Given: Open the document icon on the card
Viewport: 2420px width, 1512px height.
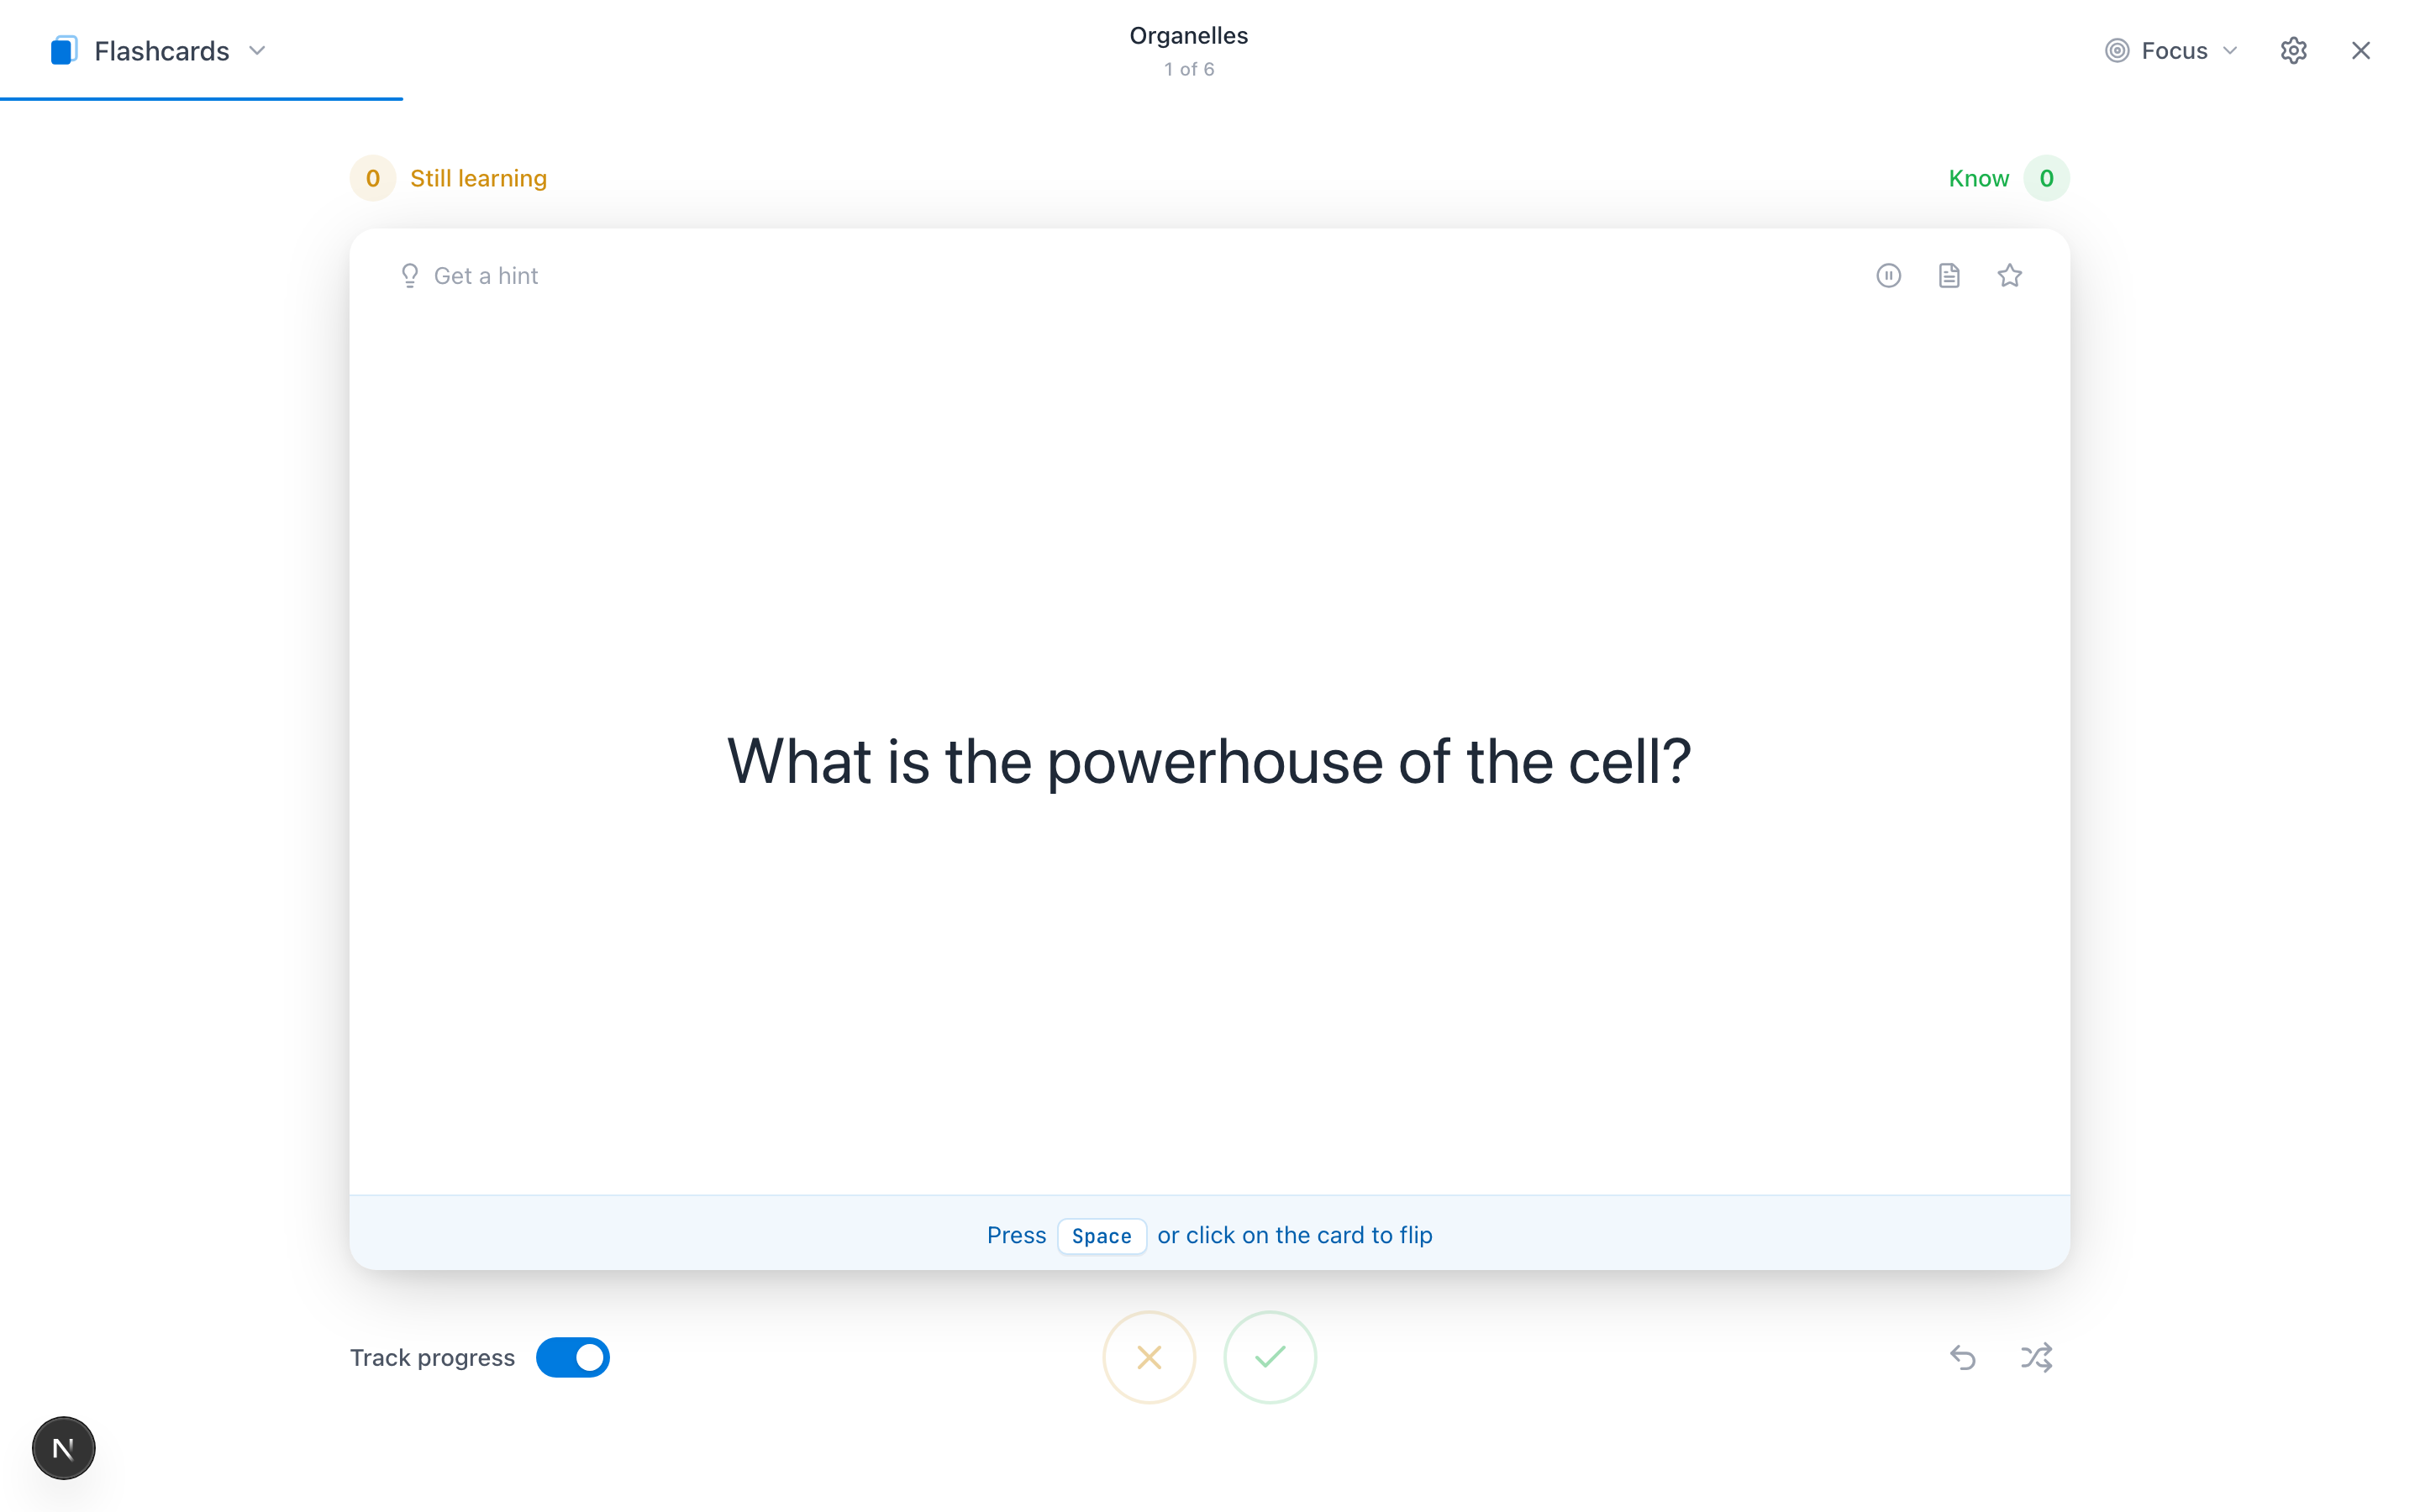Looking at the screenshot, I should 1949,275.
